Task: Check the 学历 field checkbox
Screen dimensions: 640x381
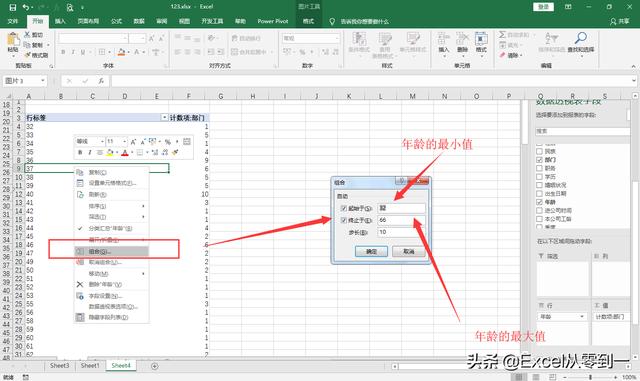Action: click(x=539, y=177)
